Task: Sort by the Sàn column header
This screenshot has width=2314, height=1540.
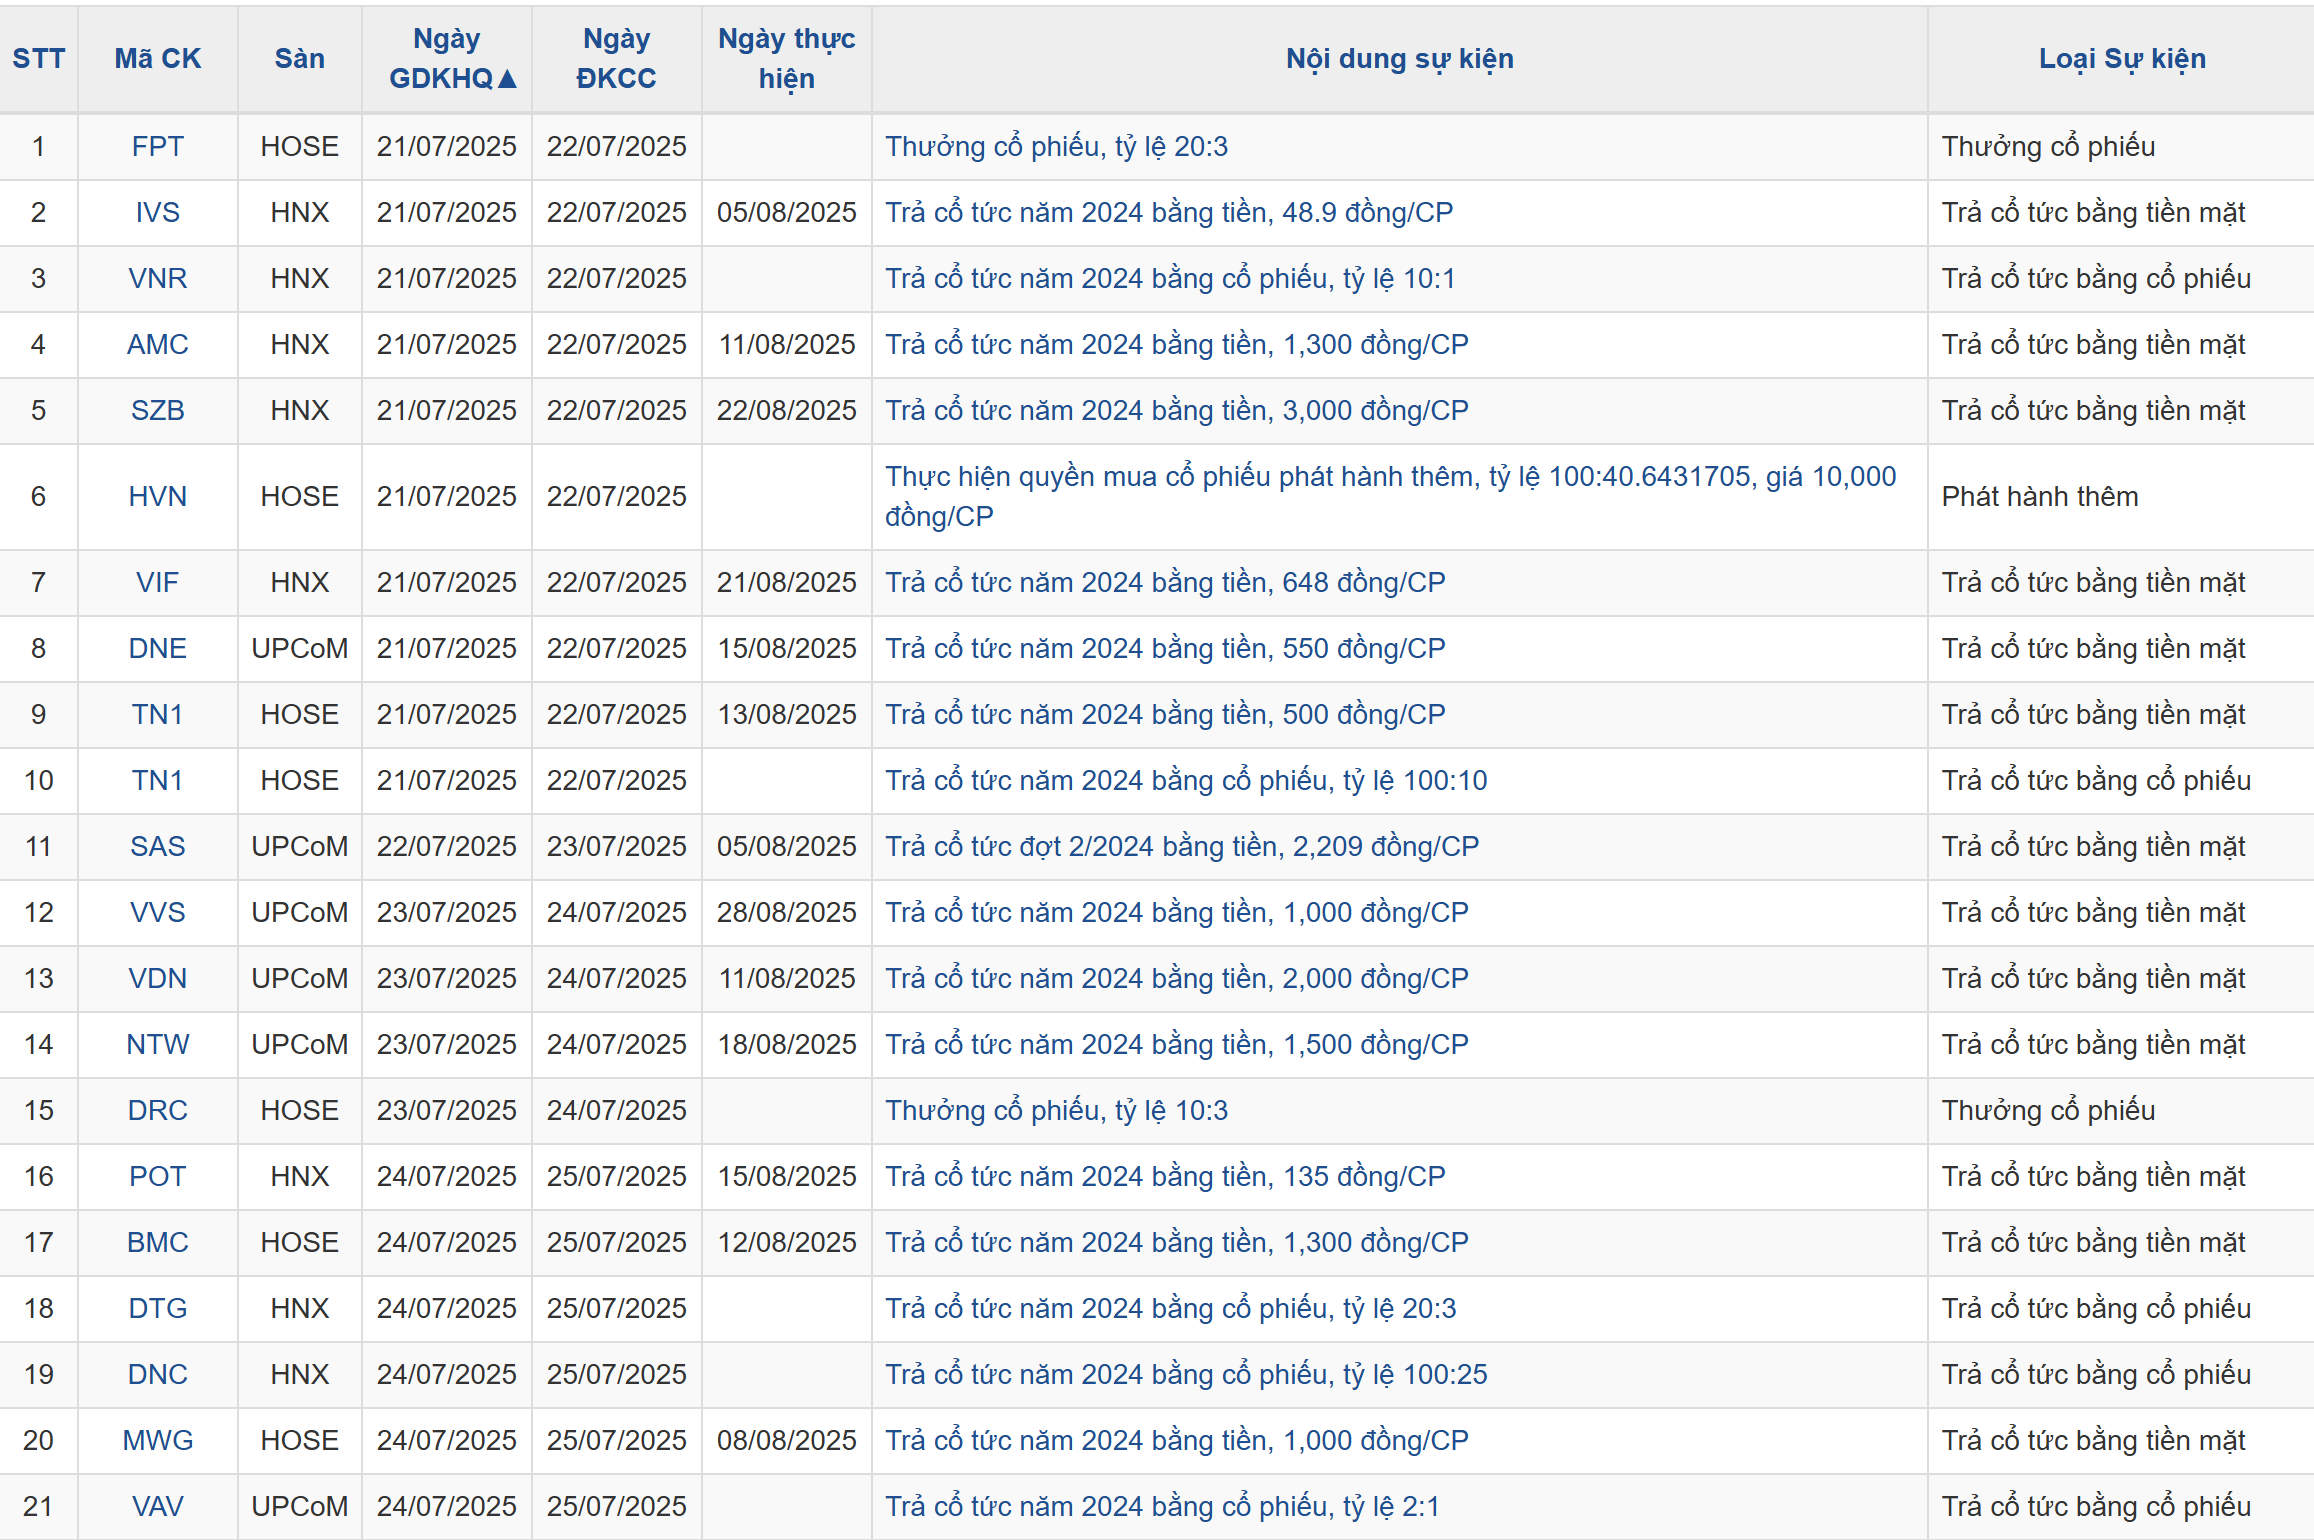Action: pyautogui.click(x=299, y=58)
